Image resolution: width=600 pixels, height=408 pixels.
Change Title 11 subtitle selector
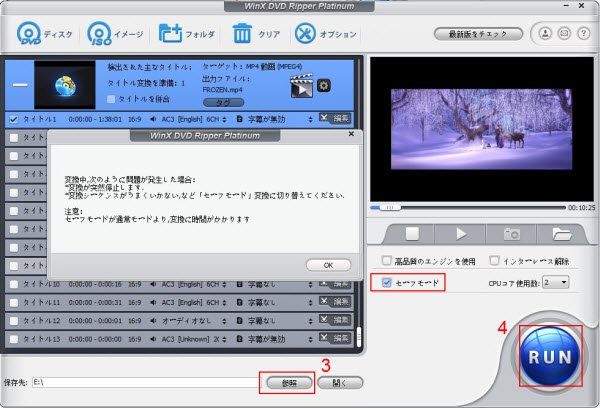[310, 302]
